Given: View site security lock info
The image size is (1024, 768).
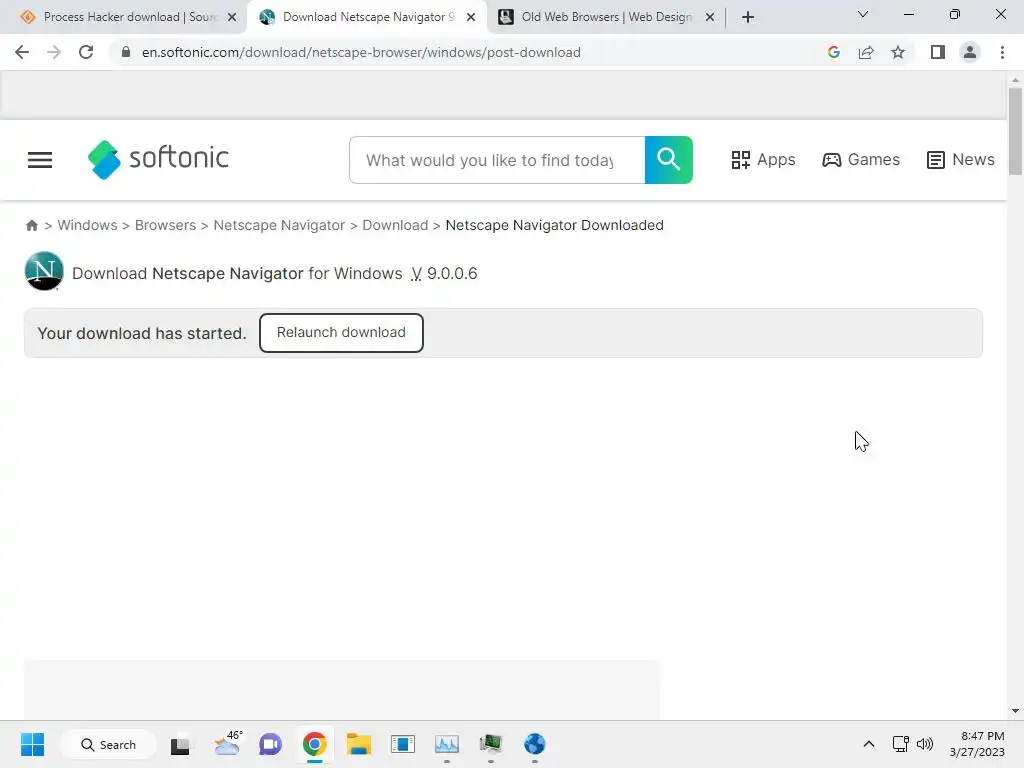Looking at the screenshot, I should (x=126, y=52).
